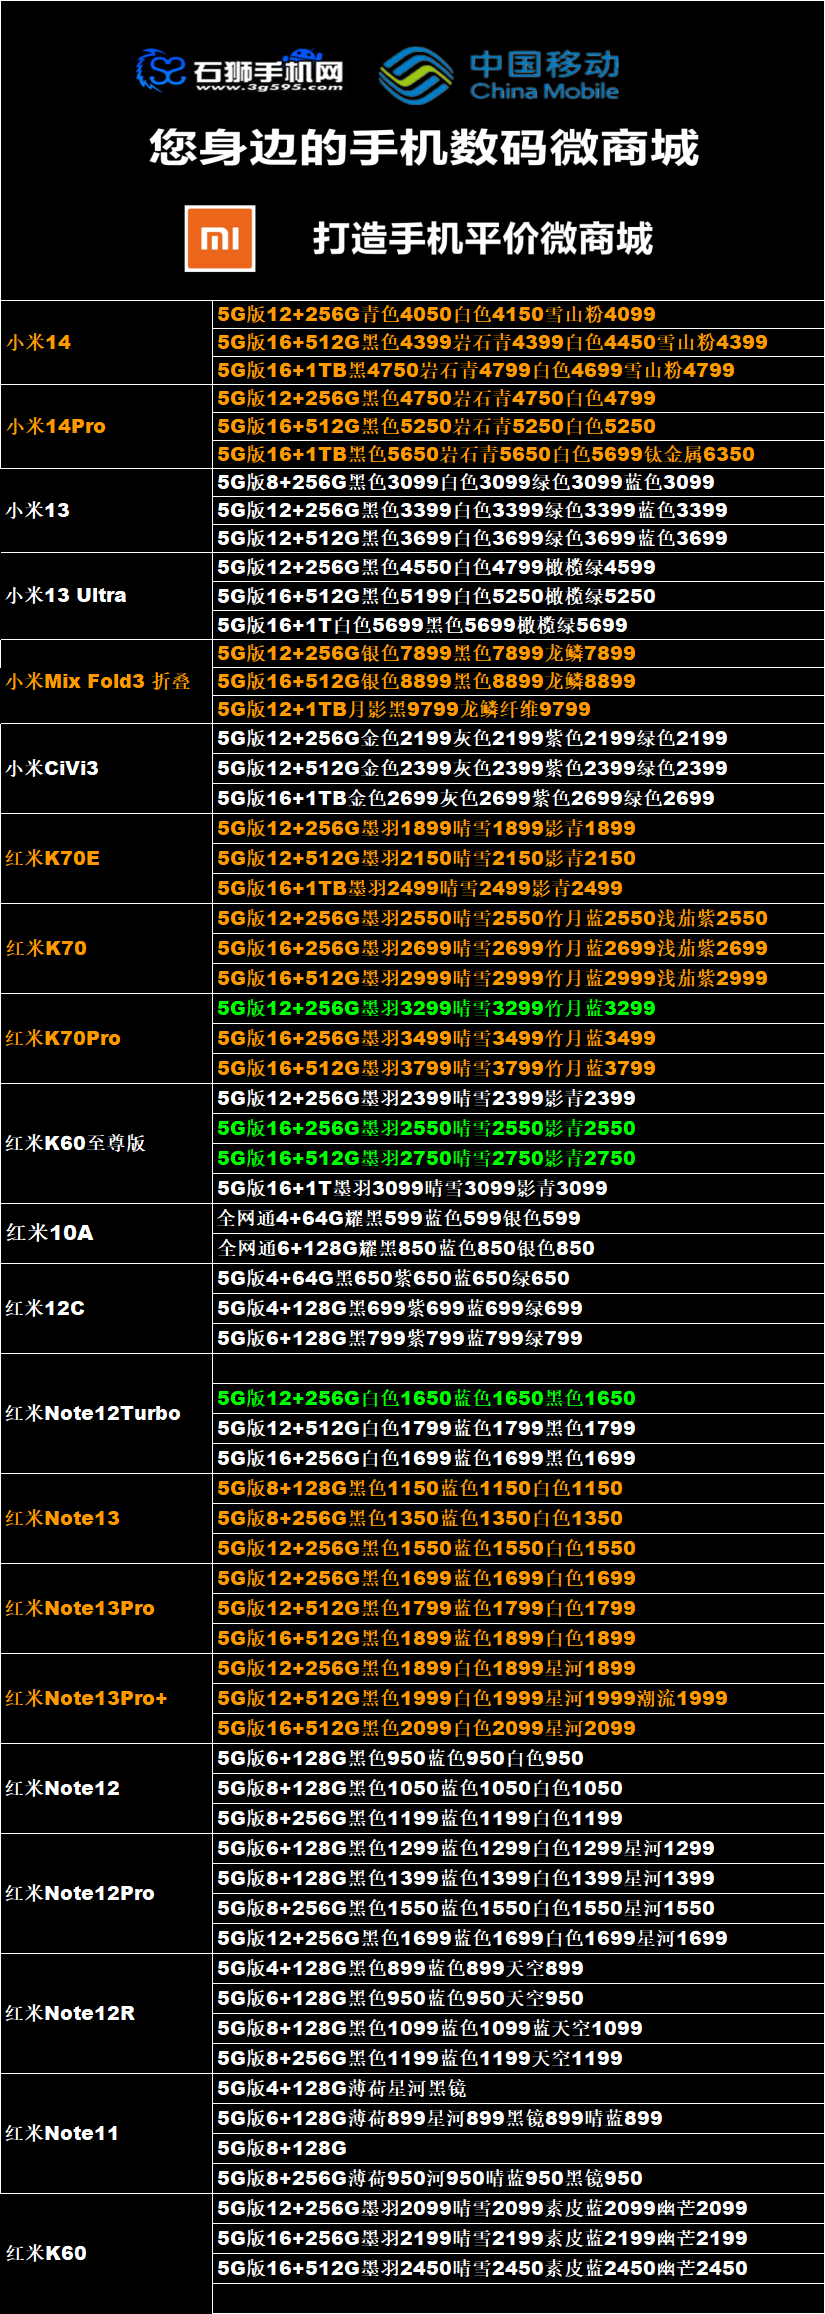825x2314 pixels.
Task: Click row 5G版12+256G墨羽2099 幽芒2099
Action: pos(518,2208)
